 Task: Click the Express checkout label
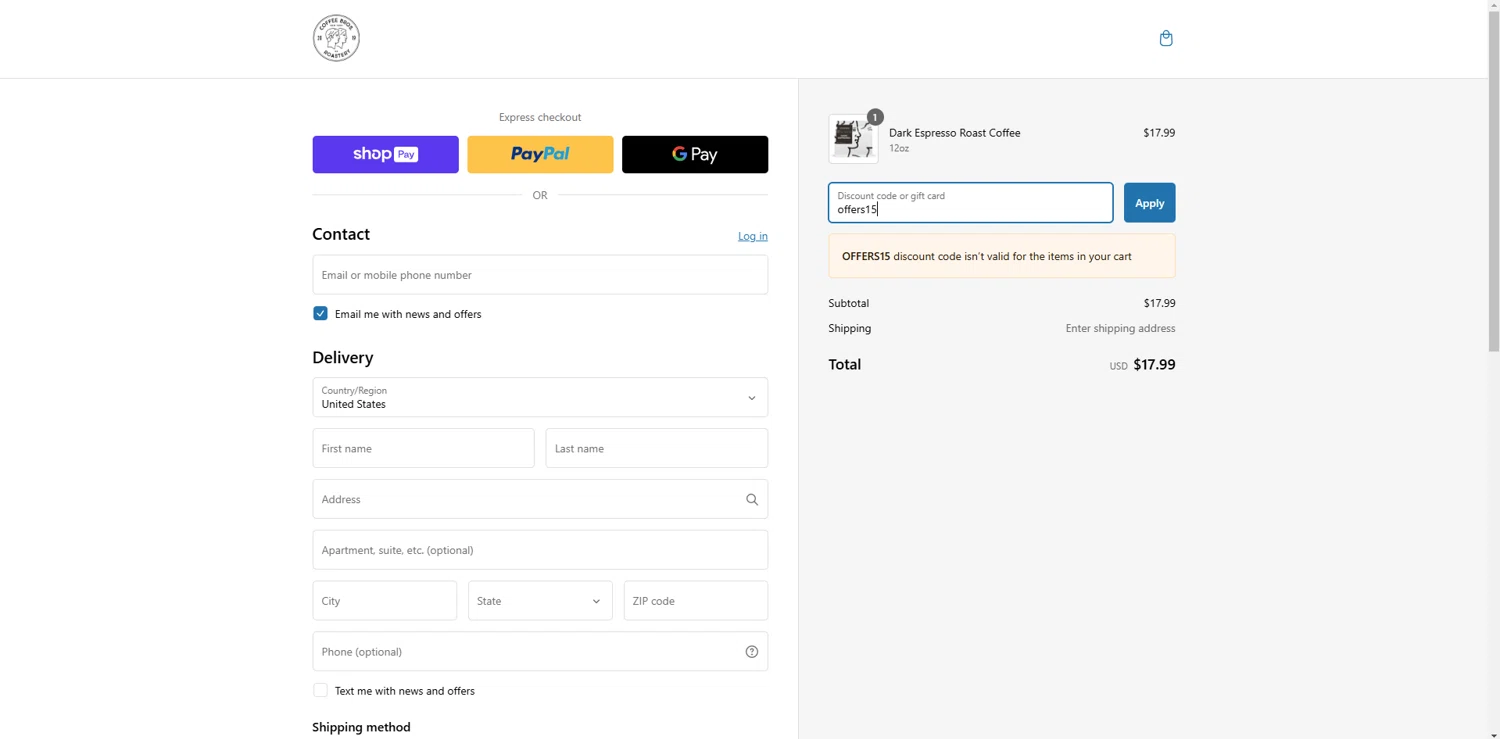[x=540, y=117]
